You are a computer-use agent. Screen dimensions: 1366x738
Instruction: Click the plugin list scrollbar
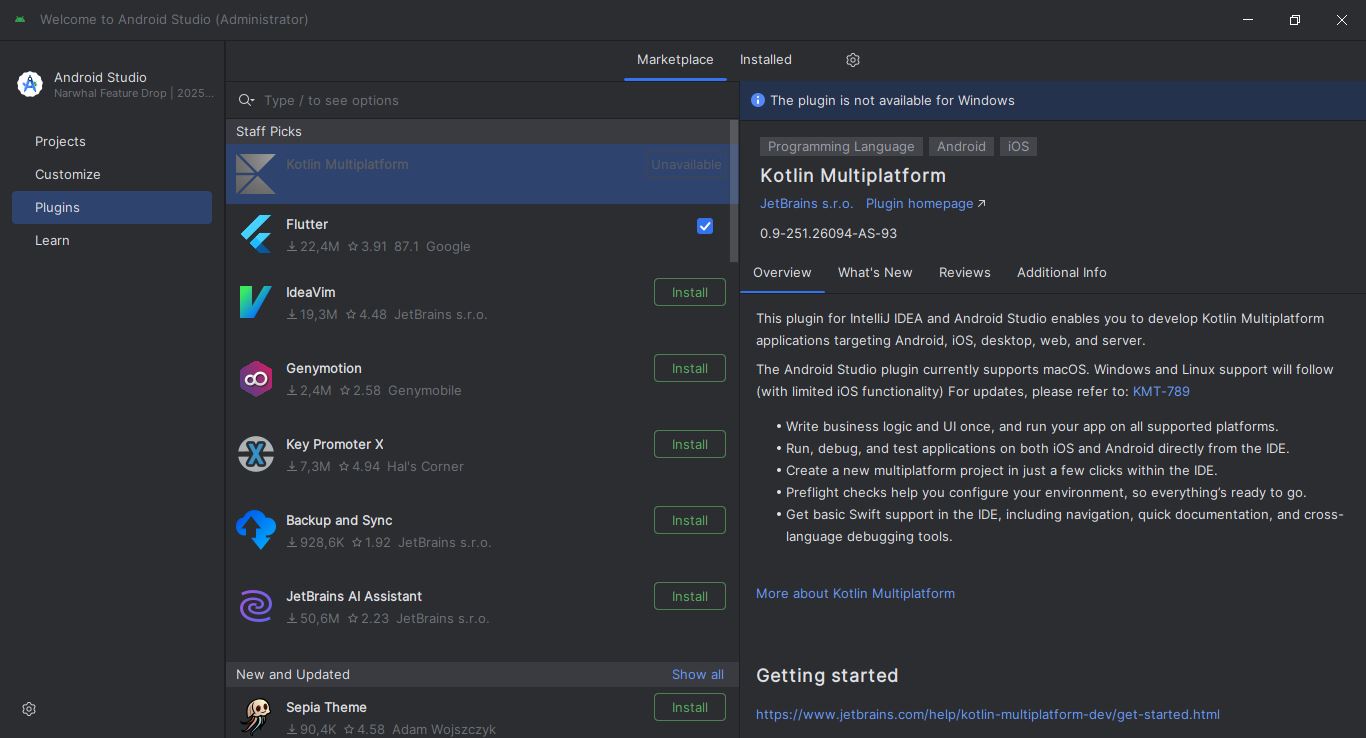point(734,190)
